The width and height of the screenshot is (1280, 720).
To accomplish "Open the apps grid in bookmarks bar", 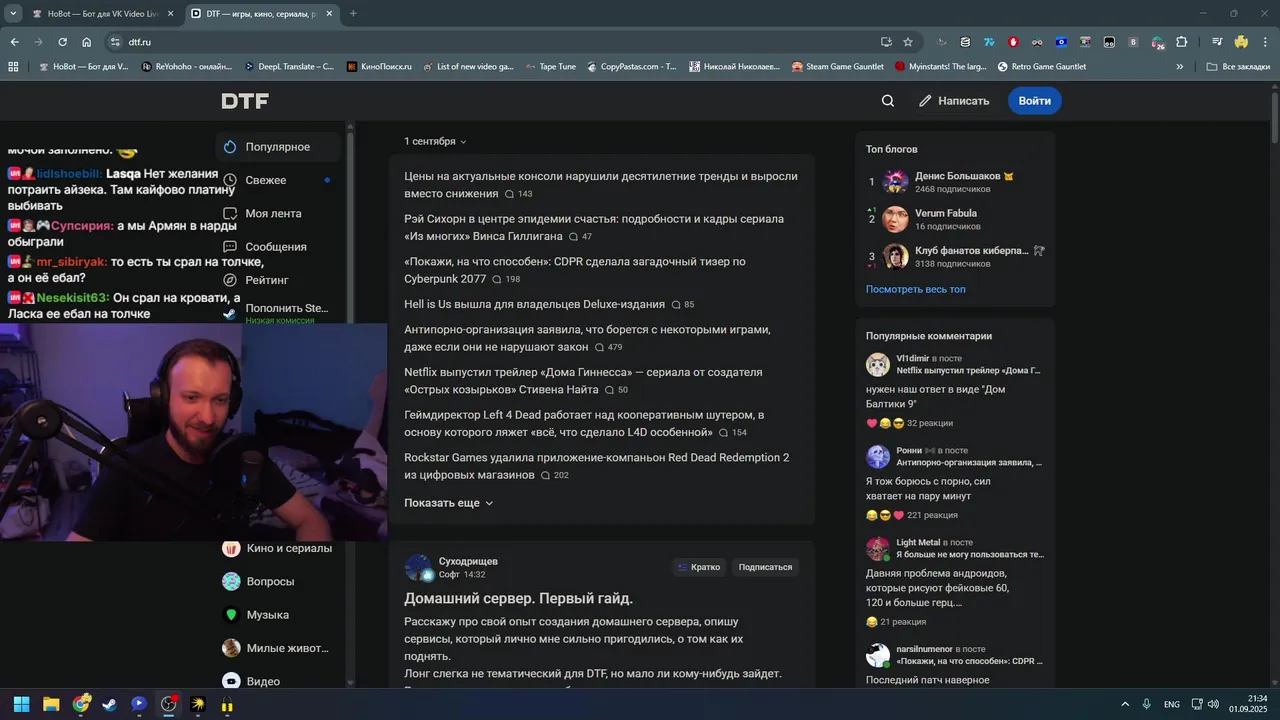I will click(13, 67).
